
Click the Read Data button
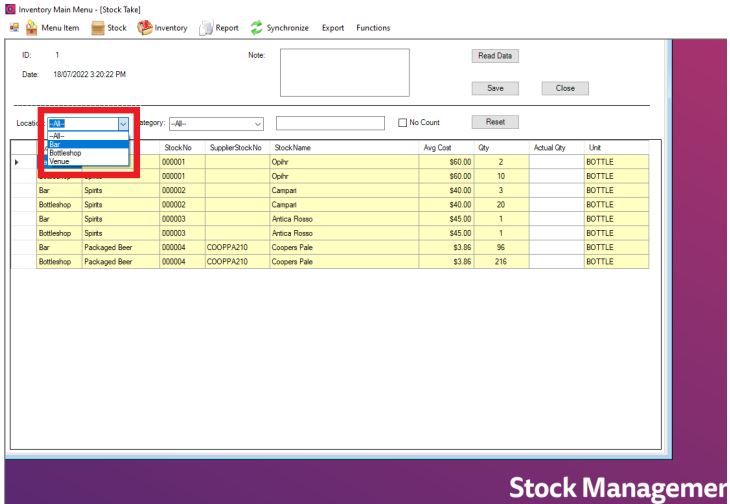[x=494, y=56]
